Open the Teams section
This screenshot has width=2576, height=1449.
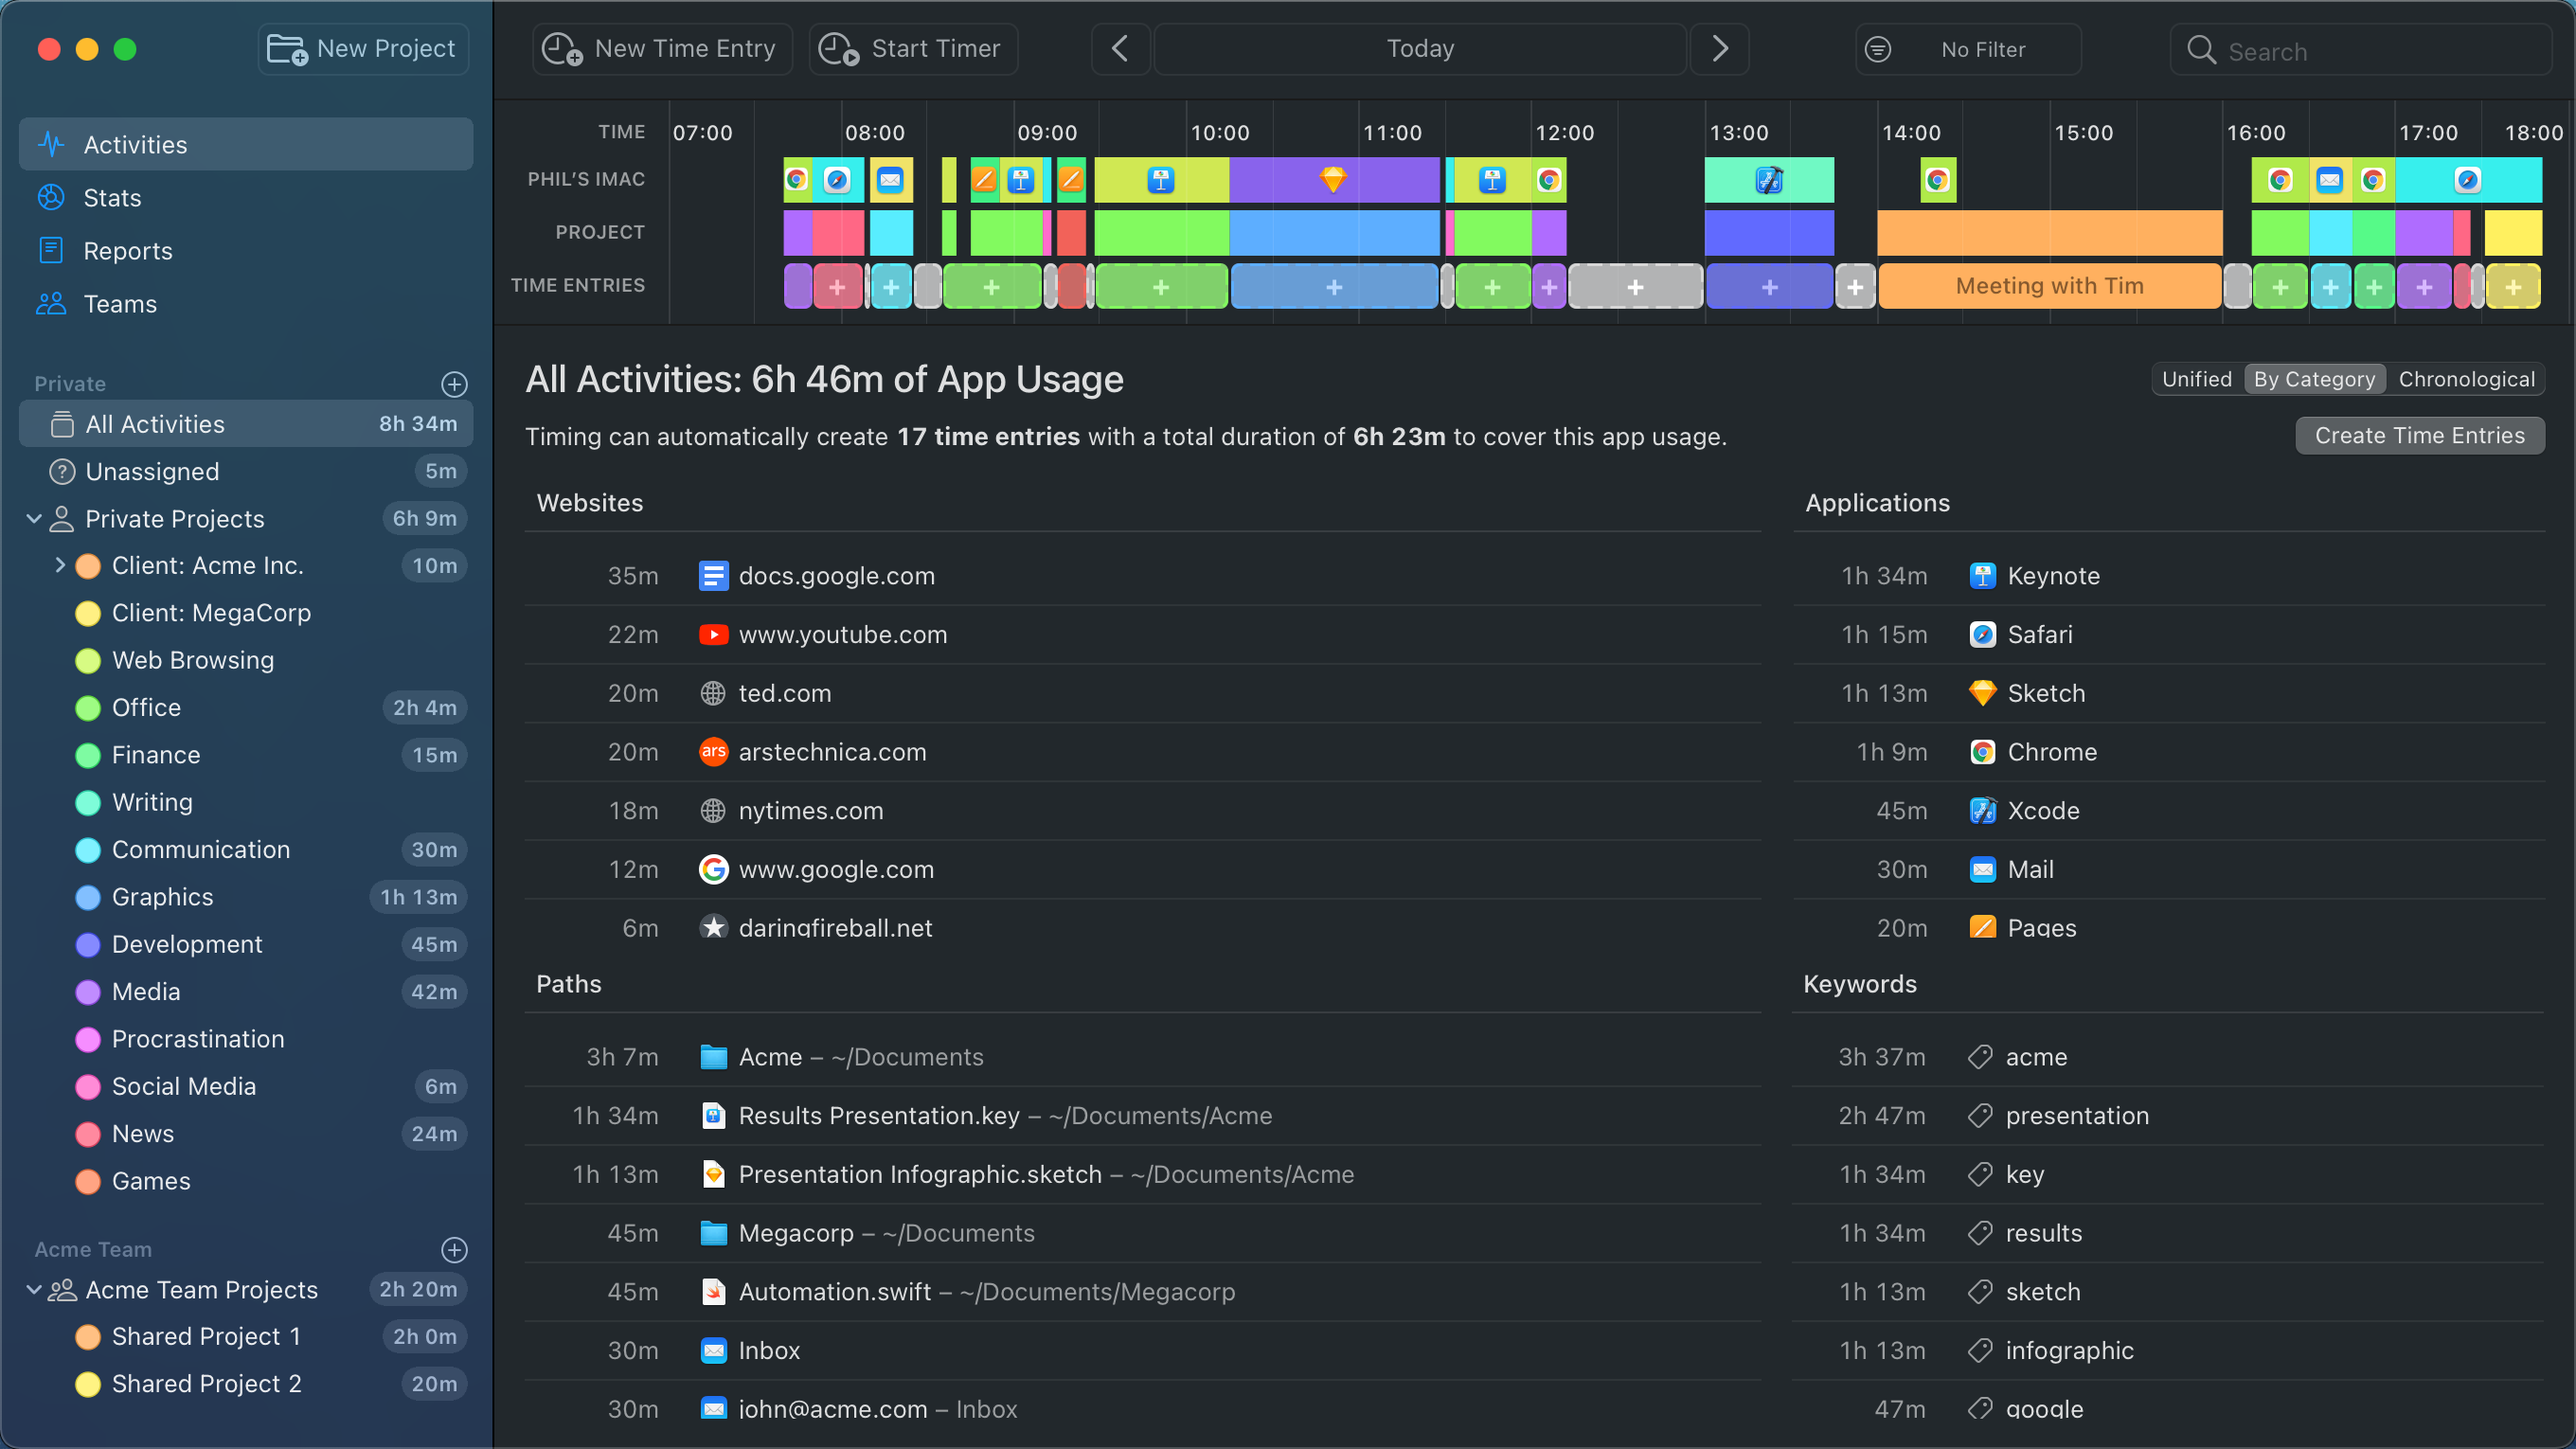click(120, 304)
